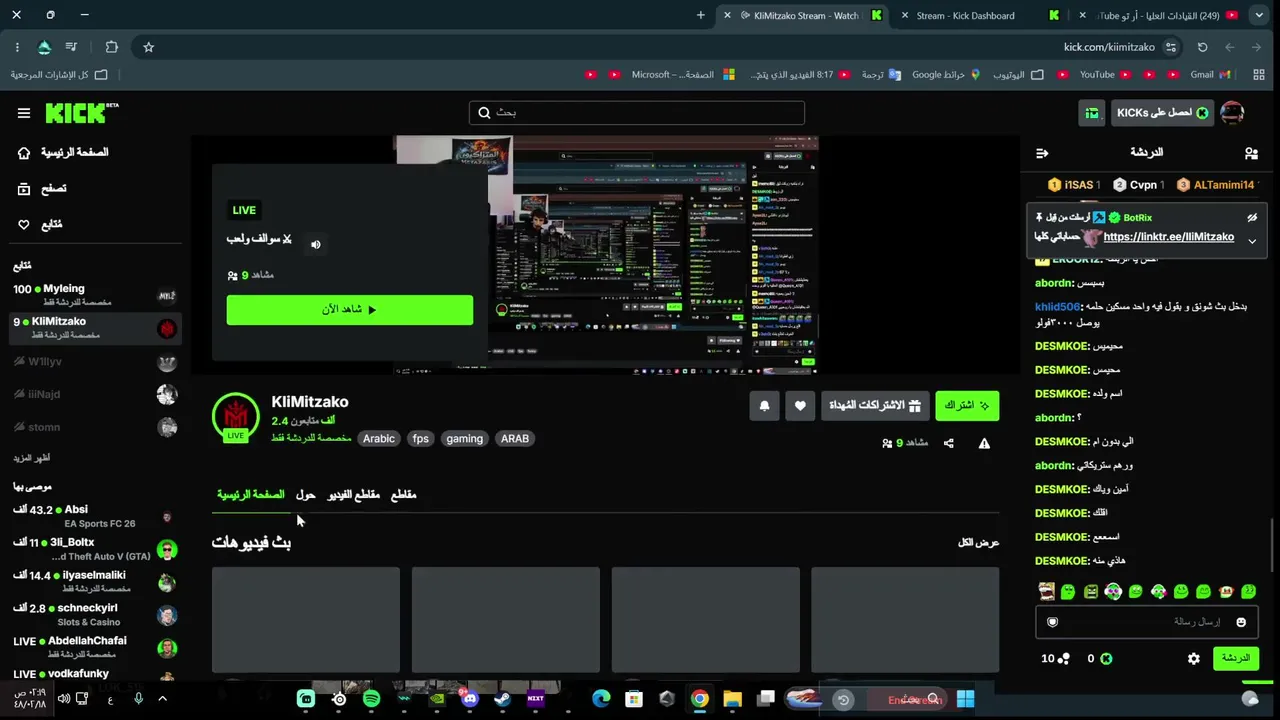Screen dimensions: 1280x720
Task: Switch to the channel home tab
Action: tap(251, 495)
